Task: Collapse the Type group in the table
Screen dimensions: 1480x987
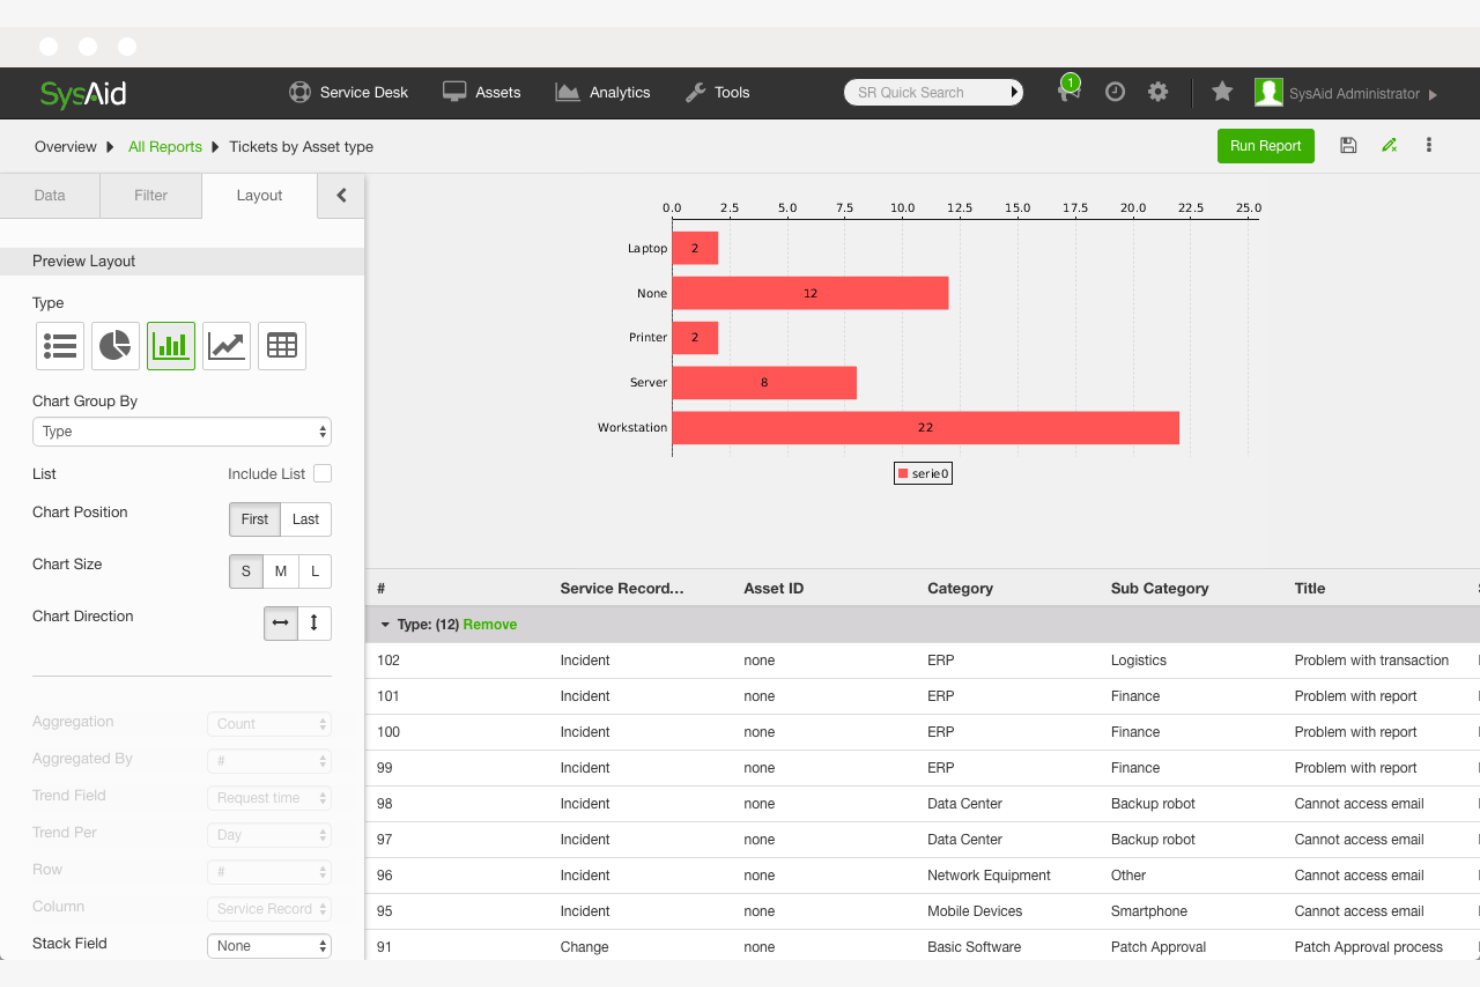Action: coord(384,624)
